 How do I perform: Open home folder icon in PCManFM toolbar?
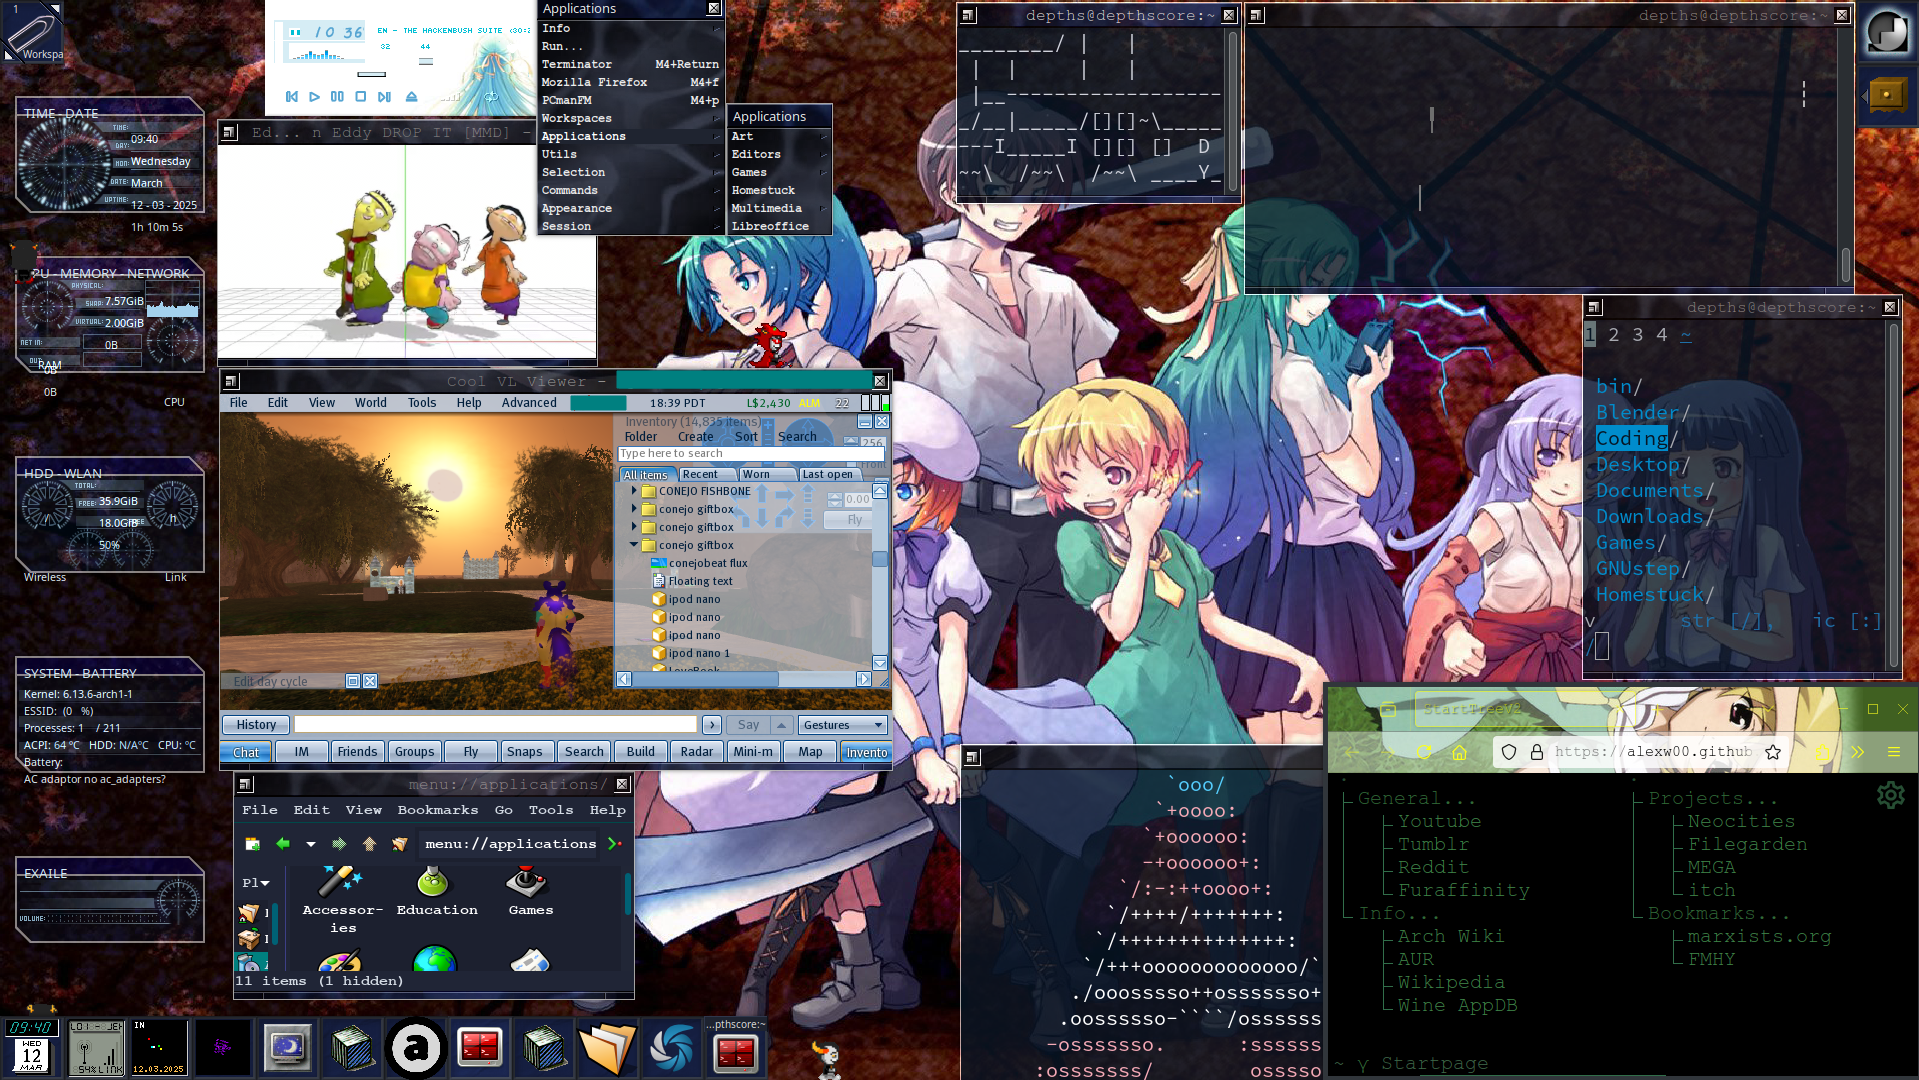(399, 844)
